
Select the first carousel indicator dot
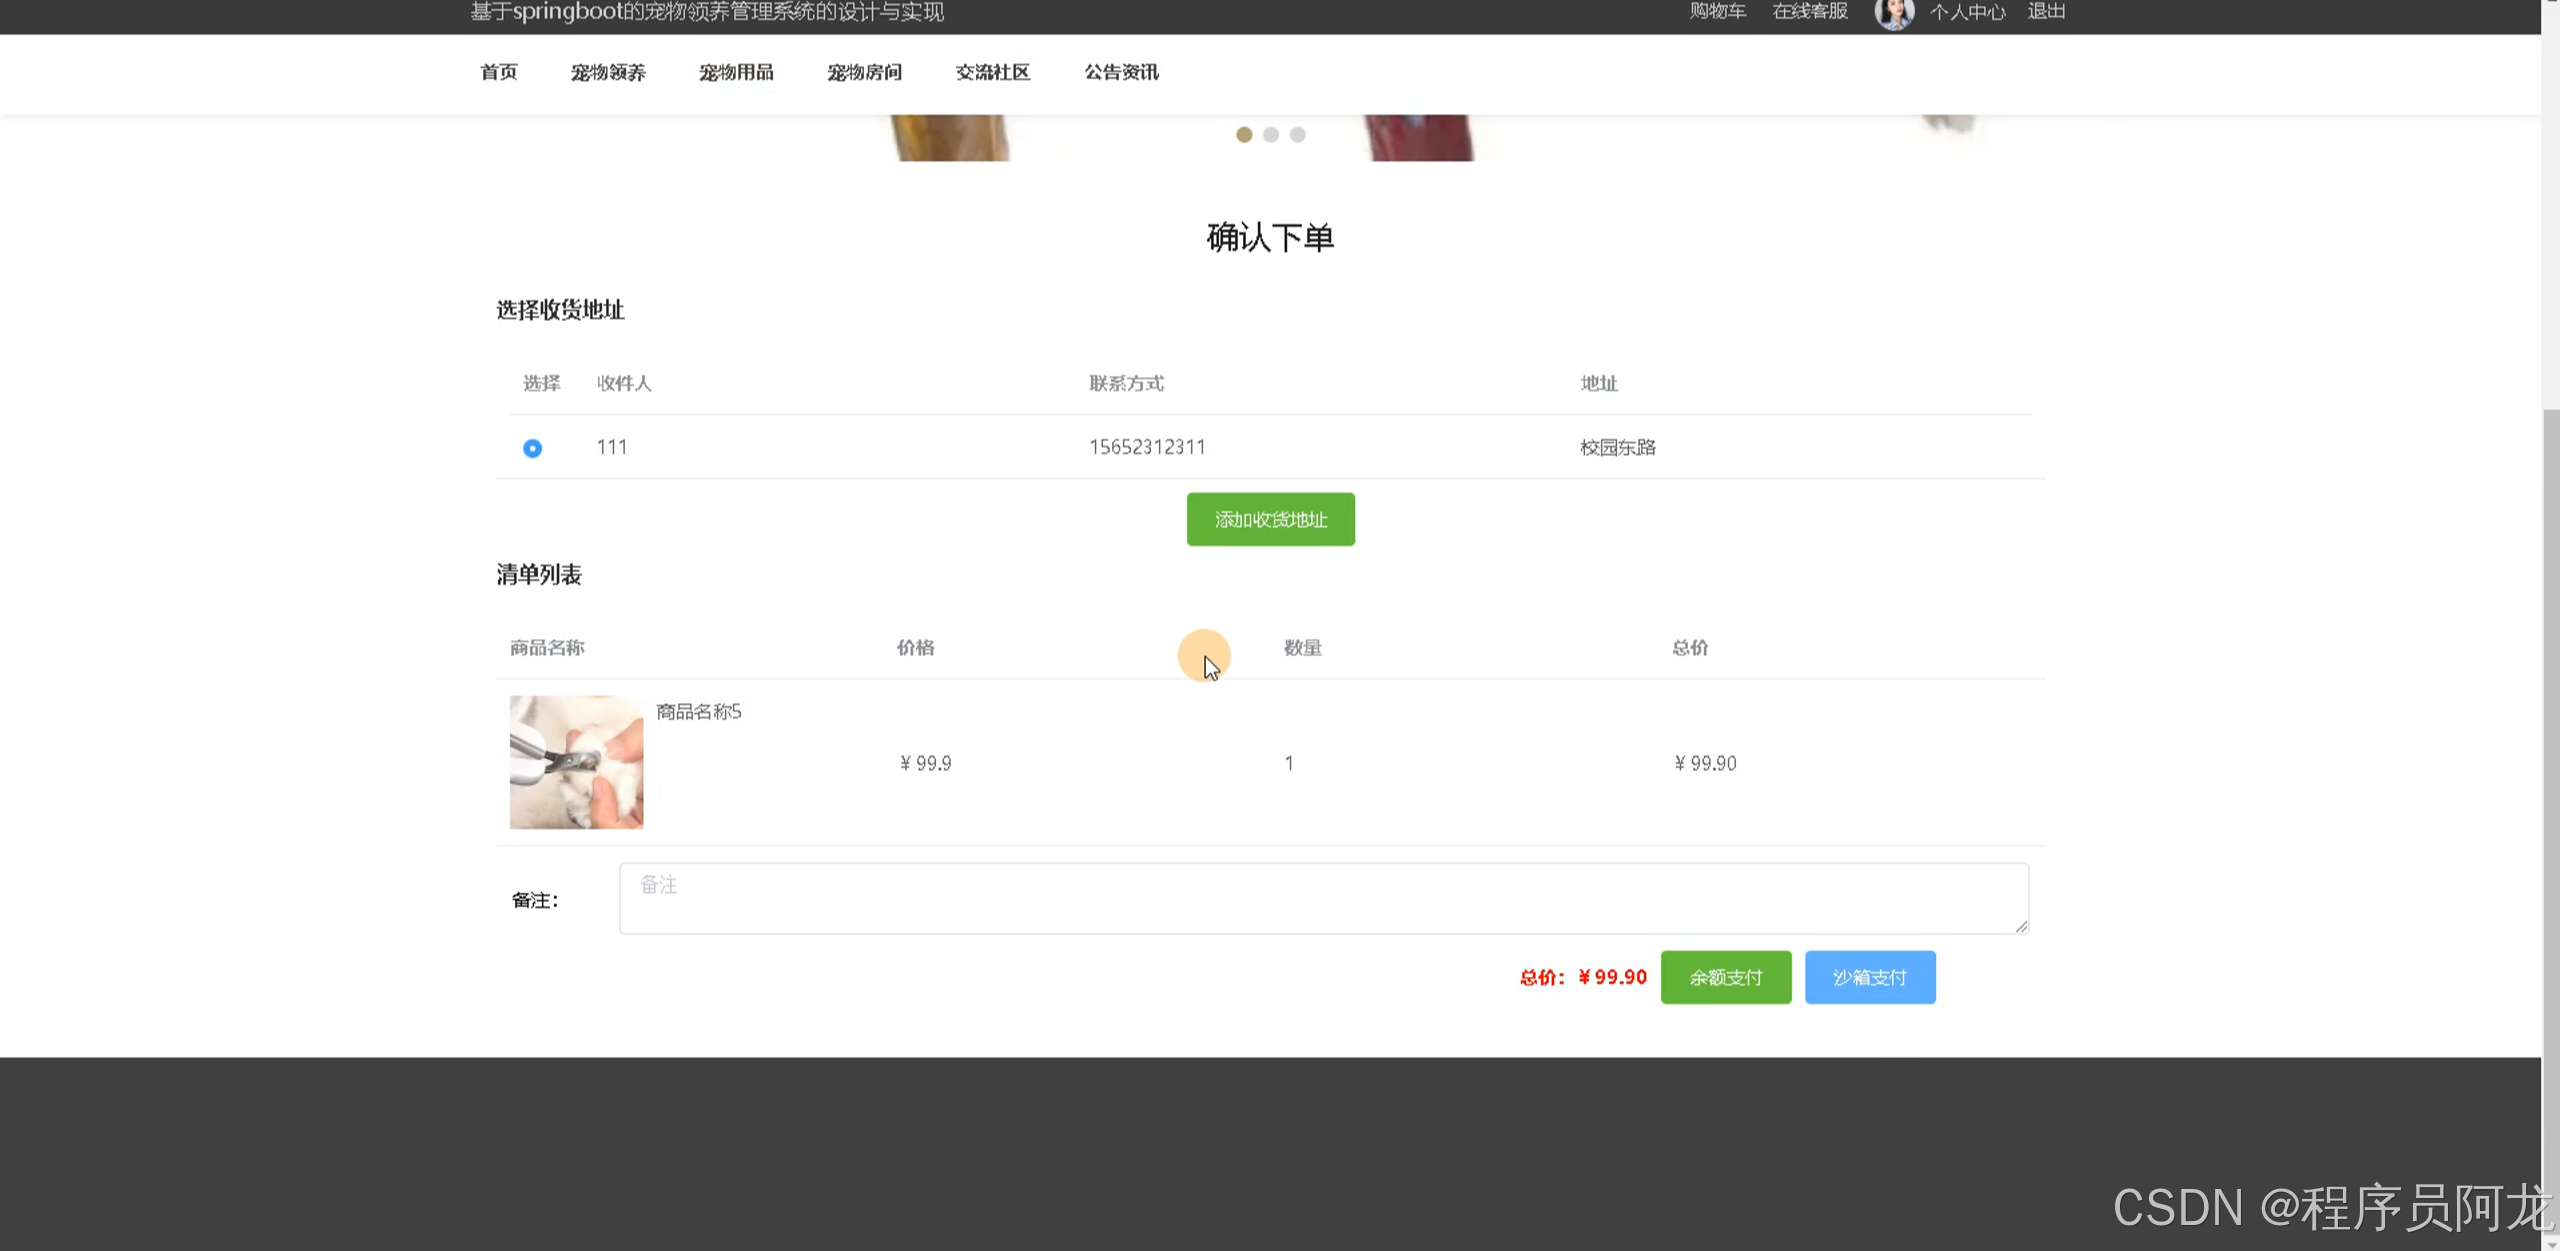tap(1244, 135)
